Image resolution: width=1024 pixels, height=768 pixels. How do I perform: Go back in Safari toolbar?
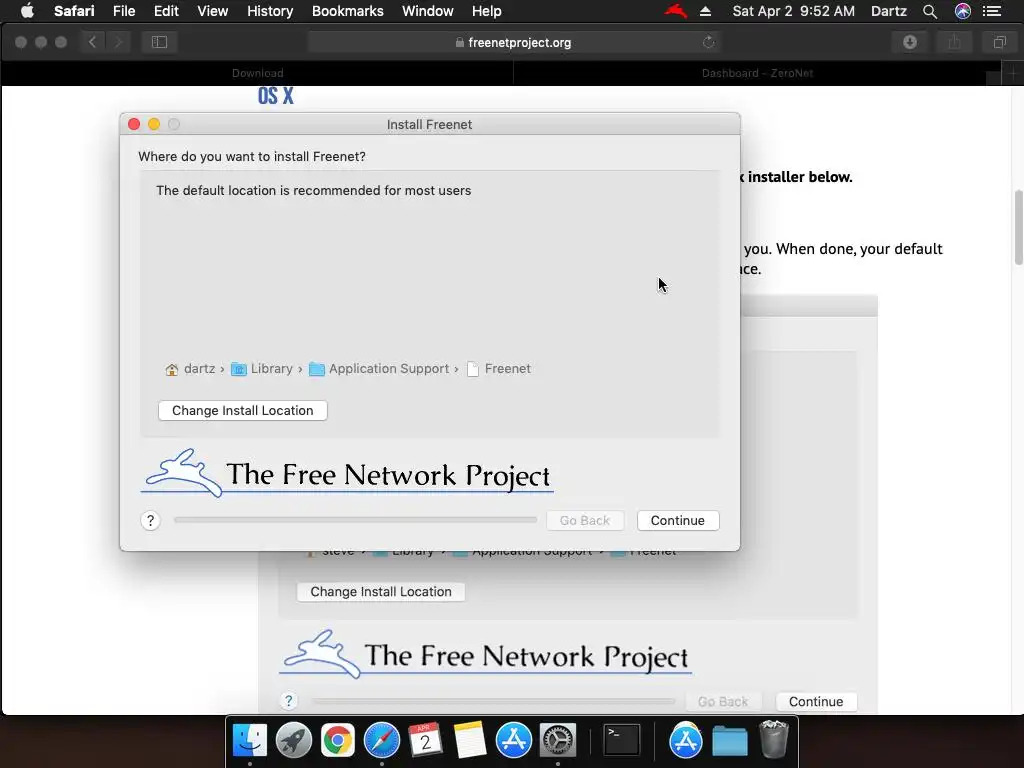tap(92, 42)
